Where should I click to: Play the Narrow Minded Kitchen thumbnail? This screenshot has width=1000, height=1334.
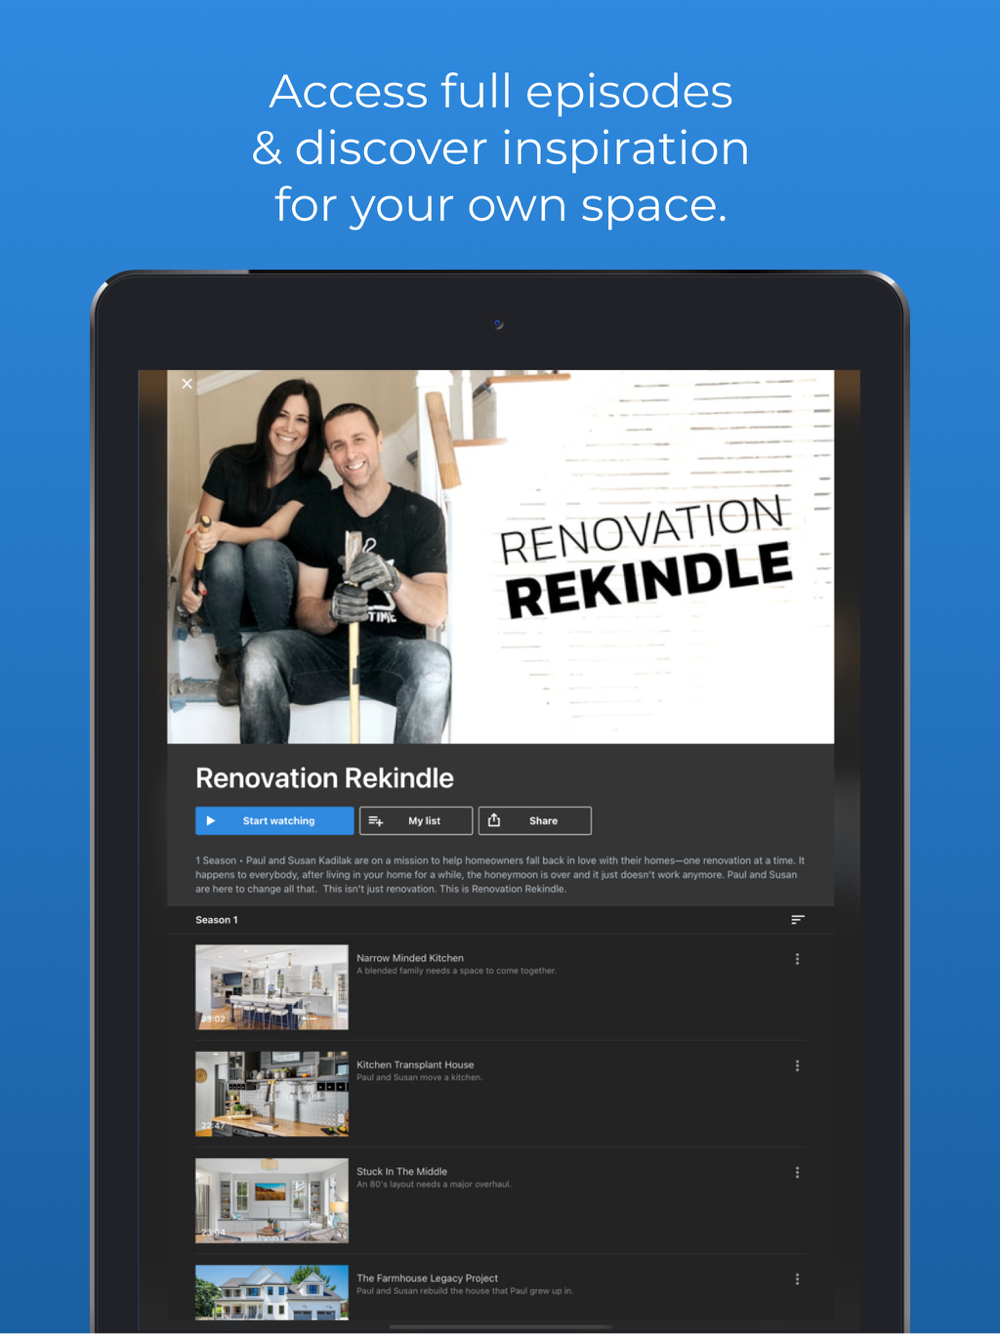tap(272, 987)
